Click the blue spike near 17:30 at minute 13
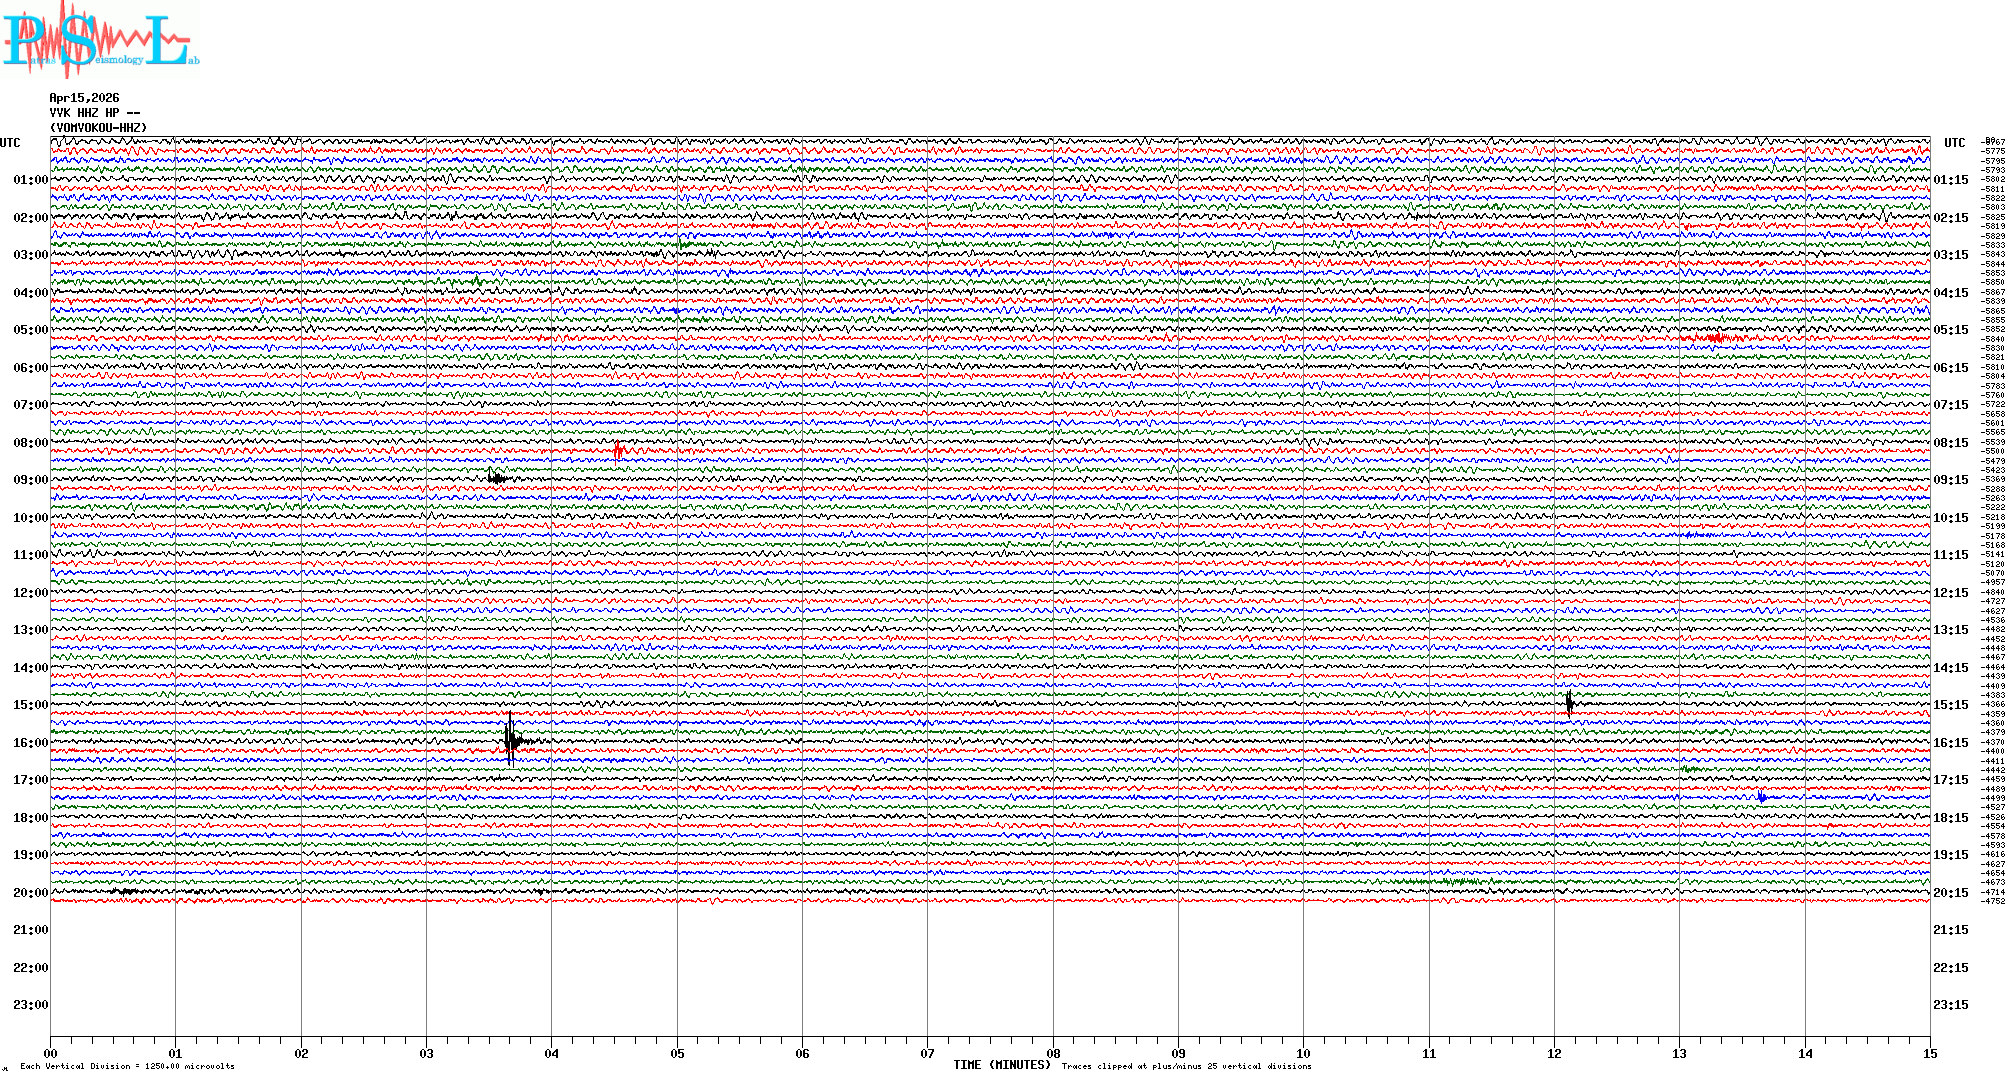 tap(1761, 797)
